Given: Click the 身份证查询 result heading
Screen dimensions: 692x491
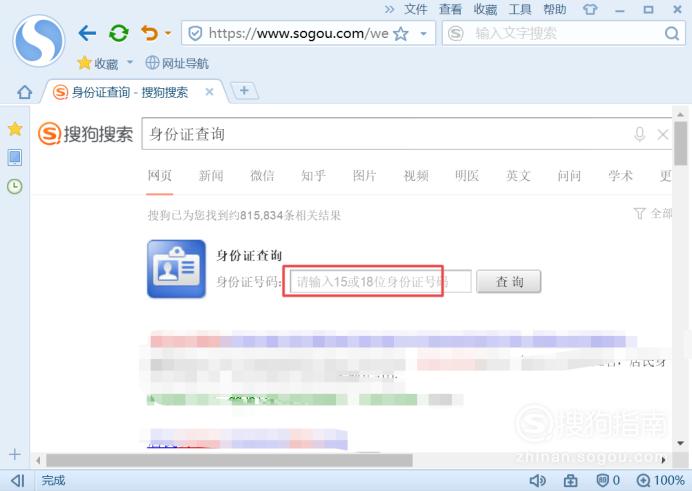Looking at the screenshot, I should click(249, 255).
